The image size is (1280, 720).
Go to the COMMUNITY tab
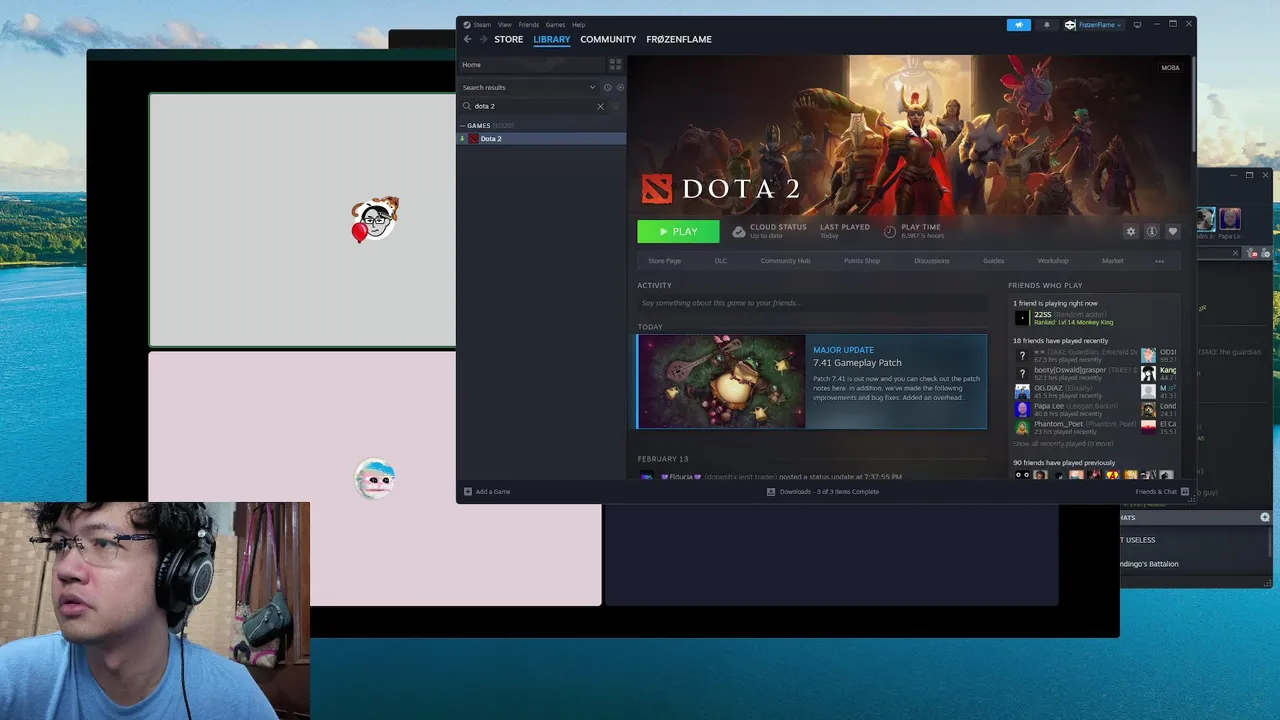pos(608,39)
